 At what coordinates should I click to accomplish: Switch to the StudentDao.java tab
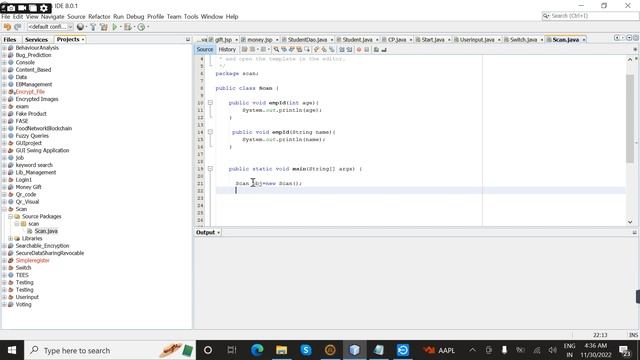[307, 40]
